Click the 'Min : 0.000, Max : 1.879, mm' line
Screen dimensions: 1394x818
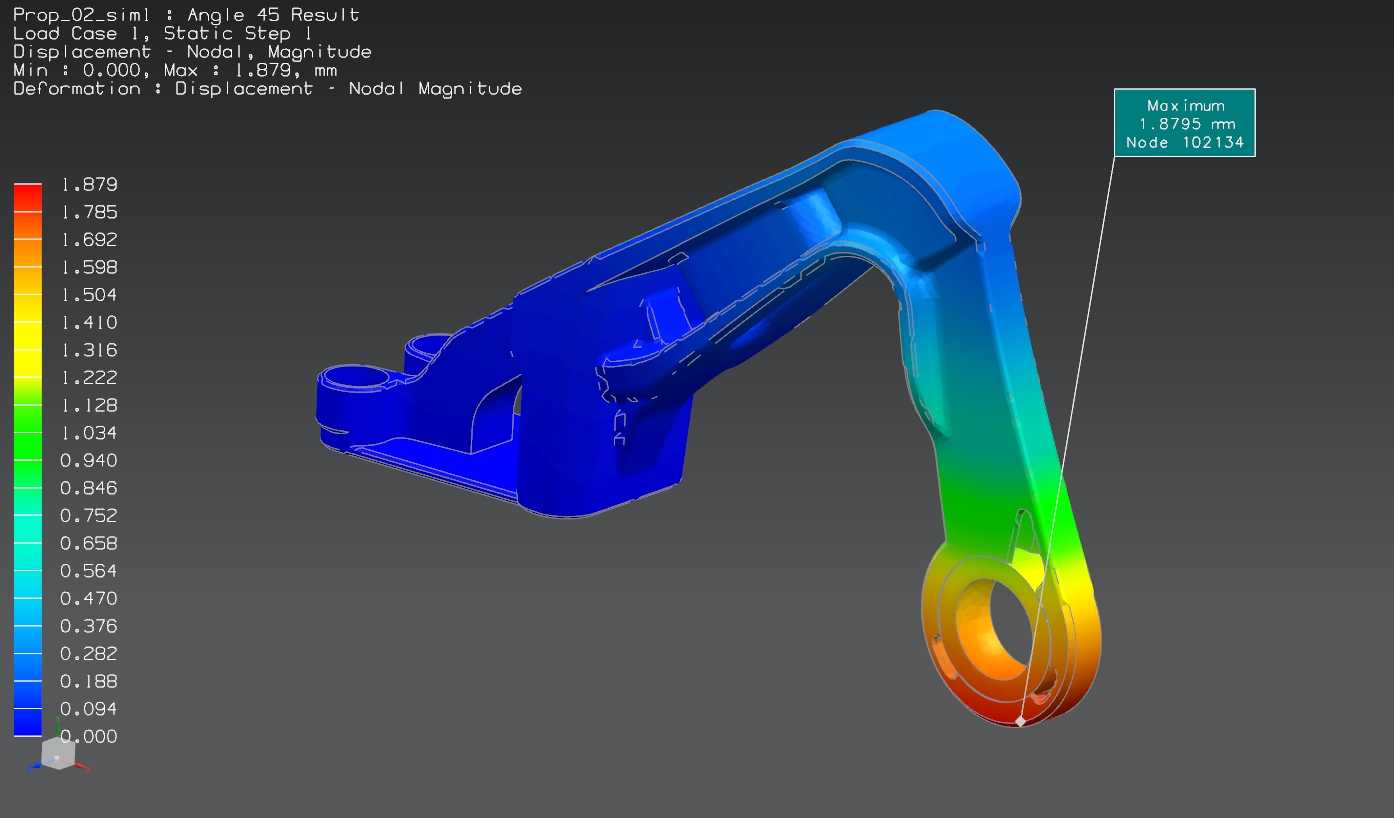175,70
